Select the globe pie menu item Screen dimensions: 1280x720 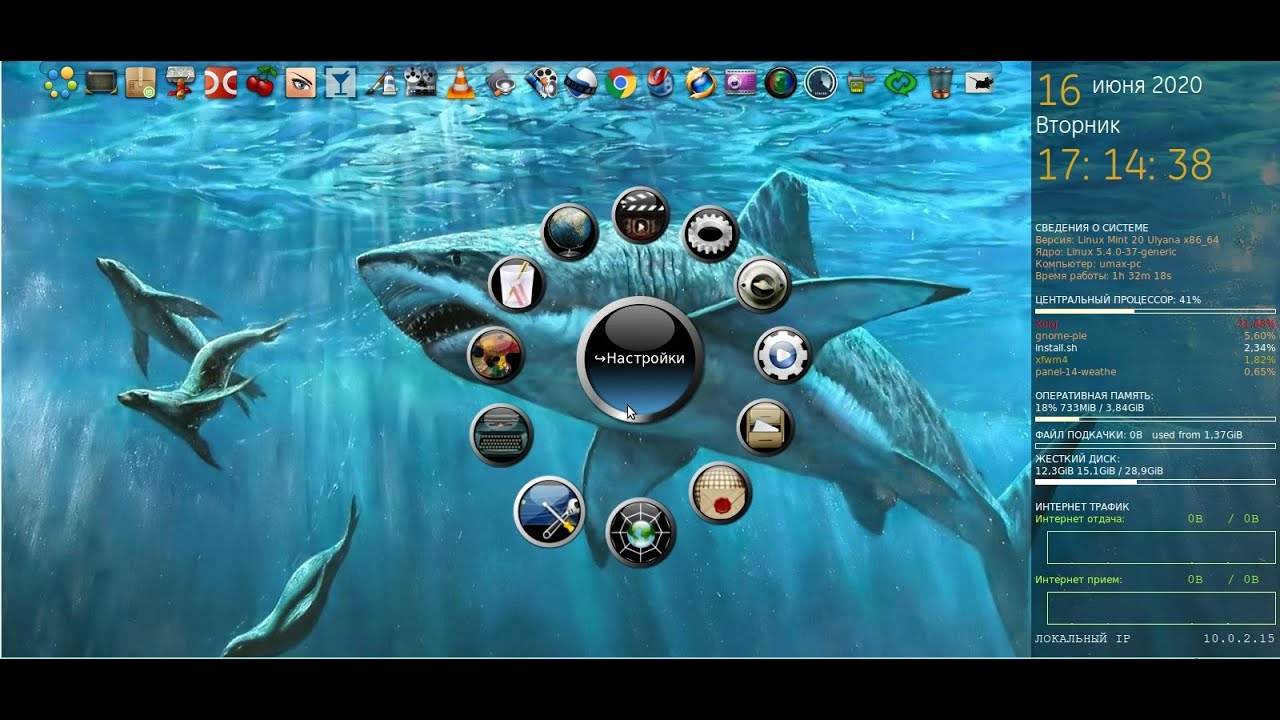570,233
